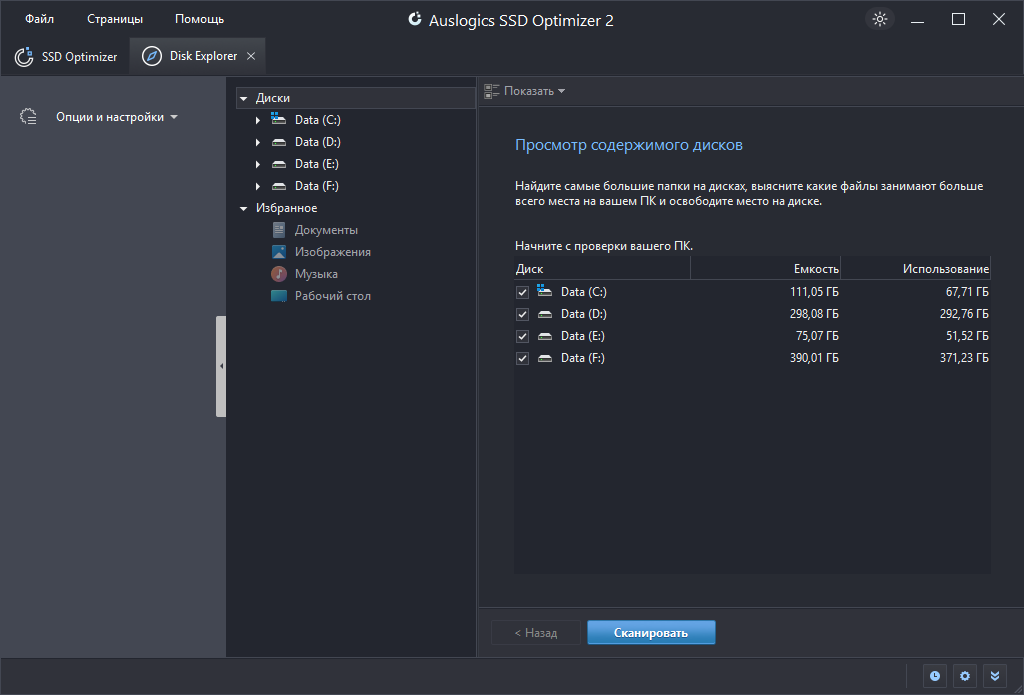Click the Data (F:) drive icon in tree
This screenshot has height=695, width=1024.
coord(279,186)
